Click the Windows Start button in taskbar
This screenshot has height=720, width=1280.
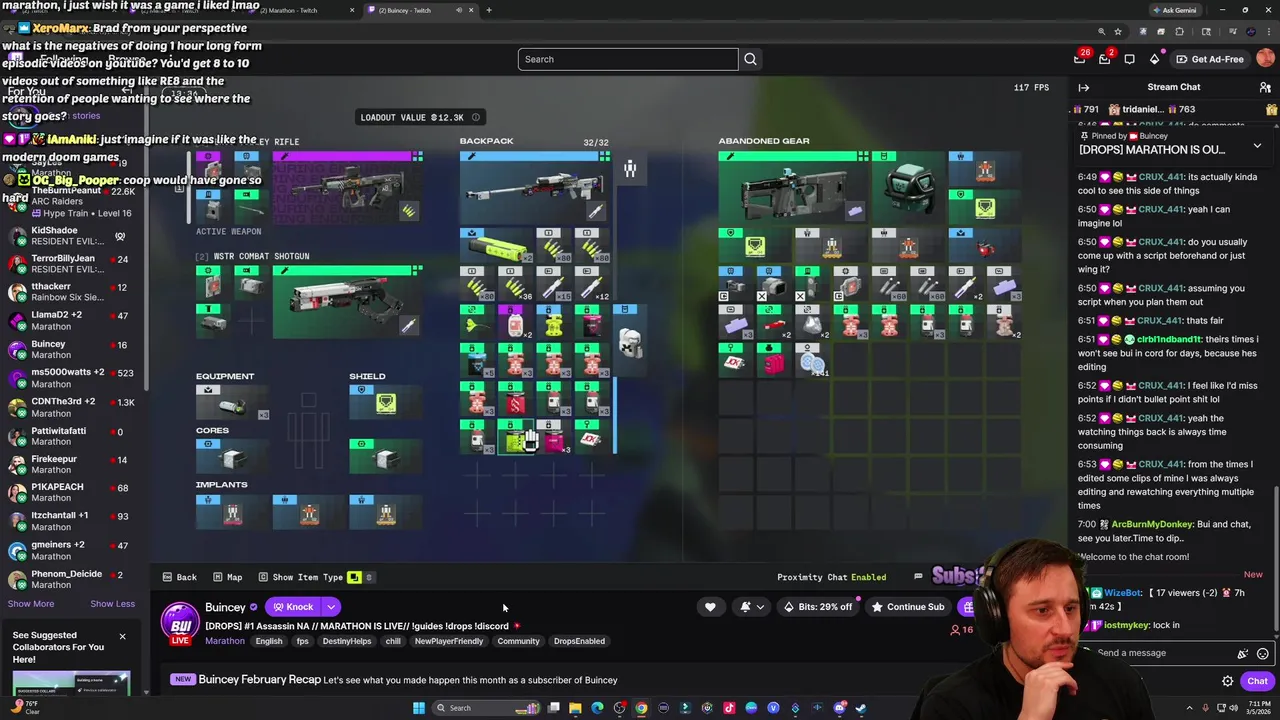(419, 708)
